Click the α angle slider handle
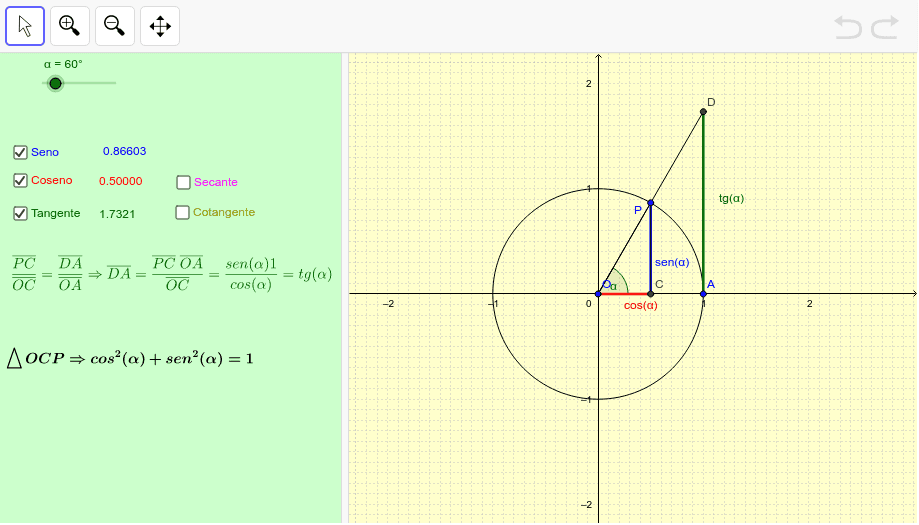 [x=55, y=83]
